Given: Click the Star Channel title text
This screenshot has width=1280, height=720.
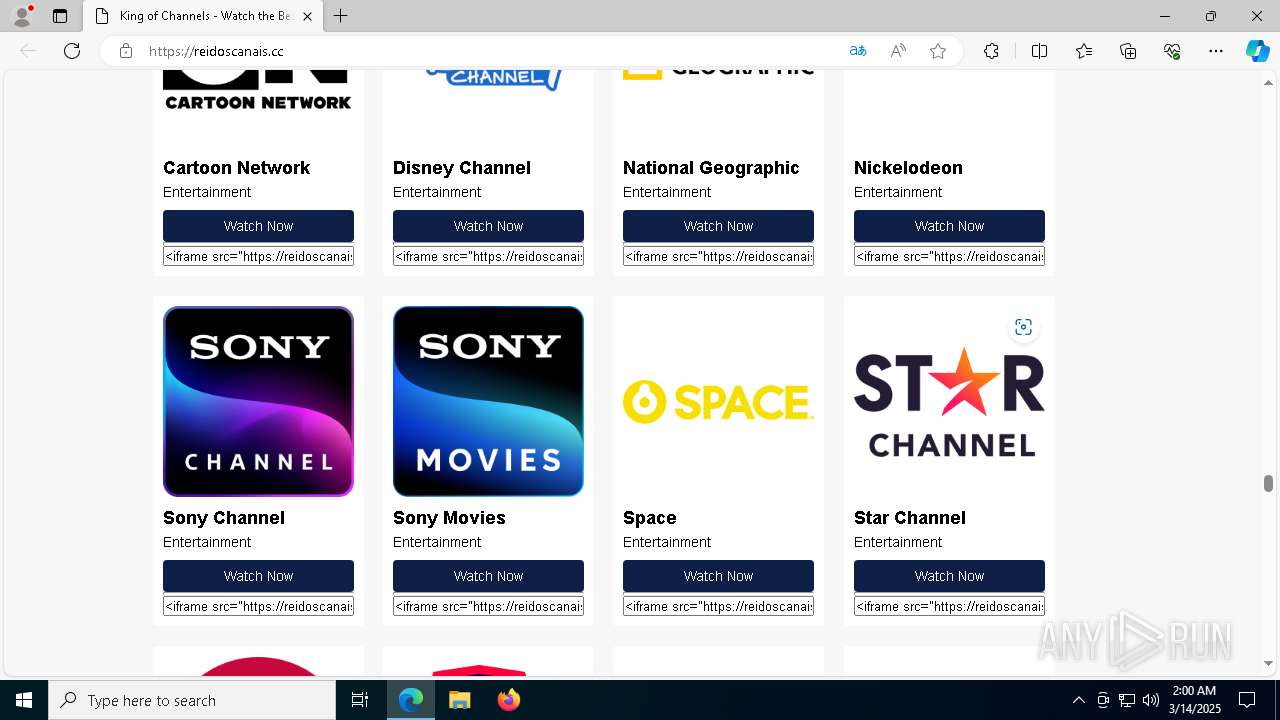Looking at the screenshot, I should [x=910, y=518].
